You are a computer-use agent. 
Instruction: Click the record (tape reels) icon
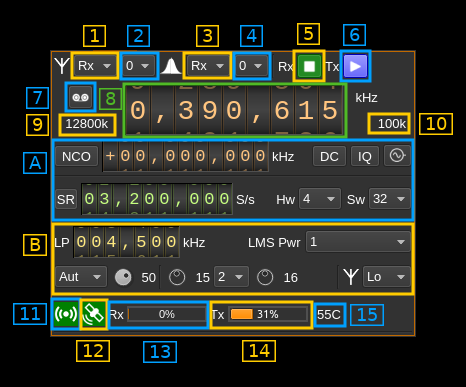(80, 97)
